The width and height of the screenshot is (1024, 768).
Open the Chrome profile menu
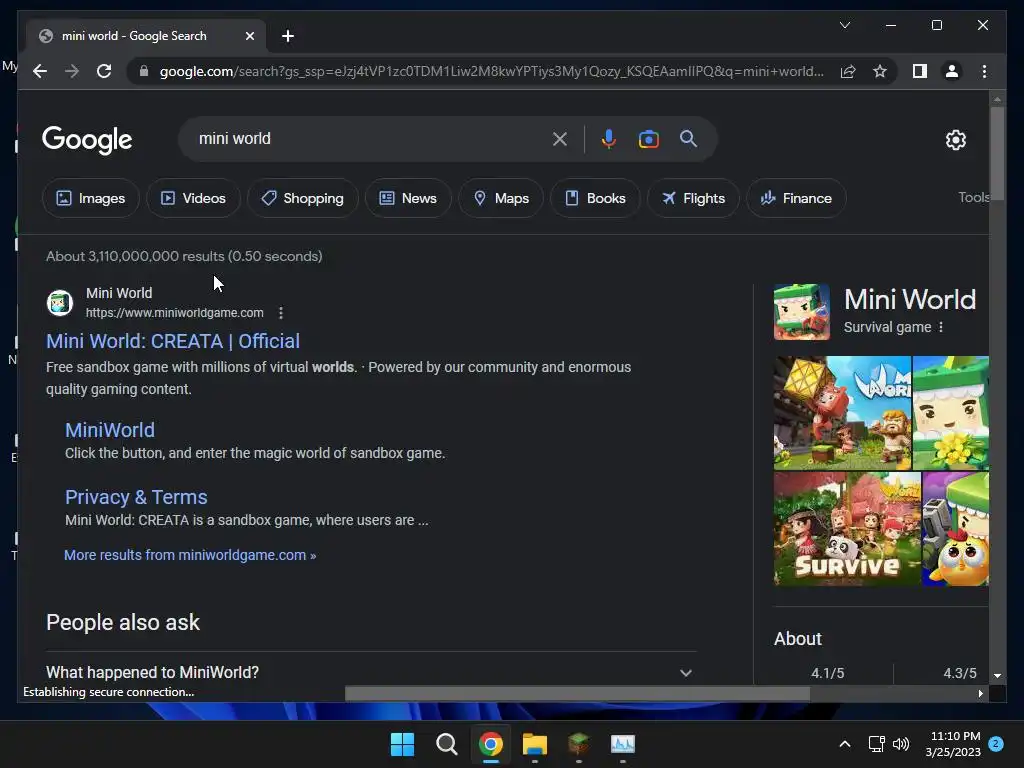click(x=952, y=71)
